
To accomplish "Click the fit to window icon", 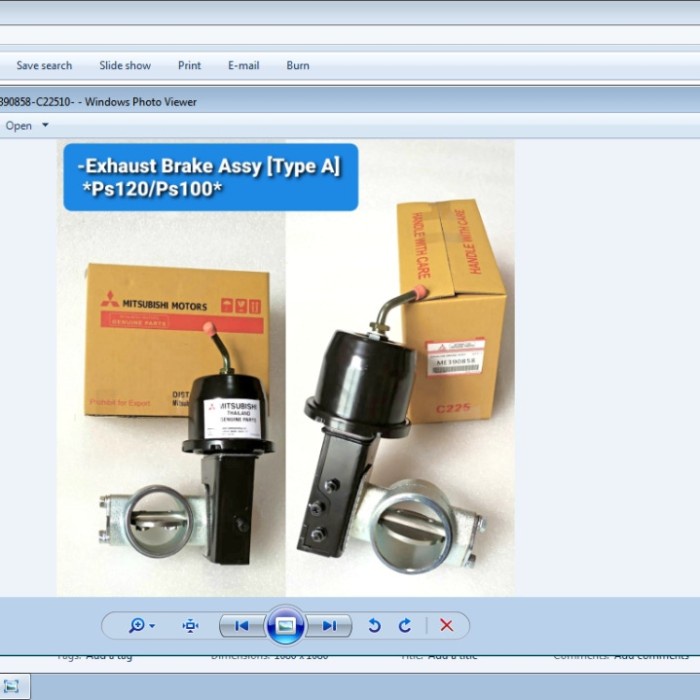I will tap(190, 626).
